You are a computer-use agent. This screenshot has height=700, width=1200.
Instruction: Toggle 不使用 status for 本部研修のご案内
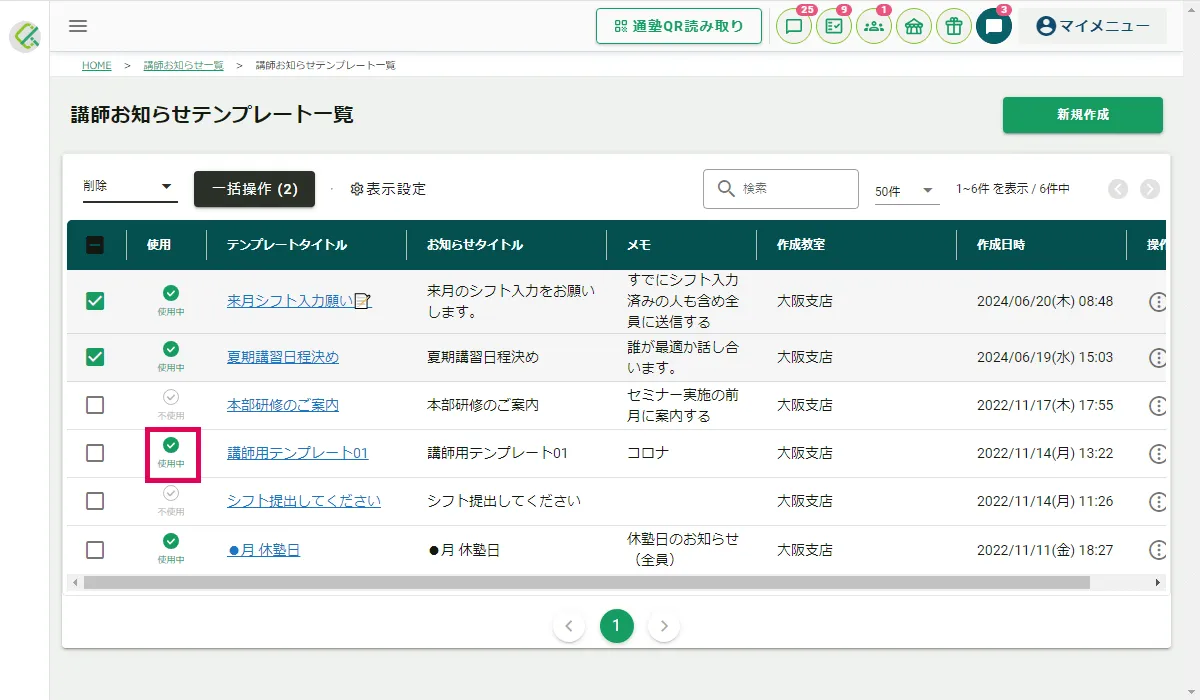point(171,404)
